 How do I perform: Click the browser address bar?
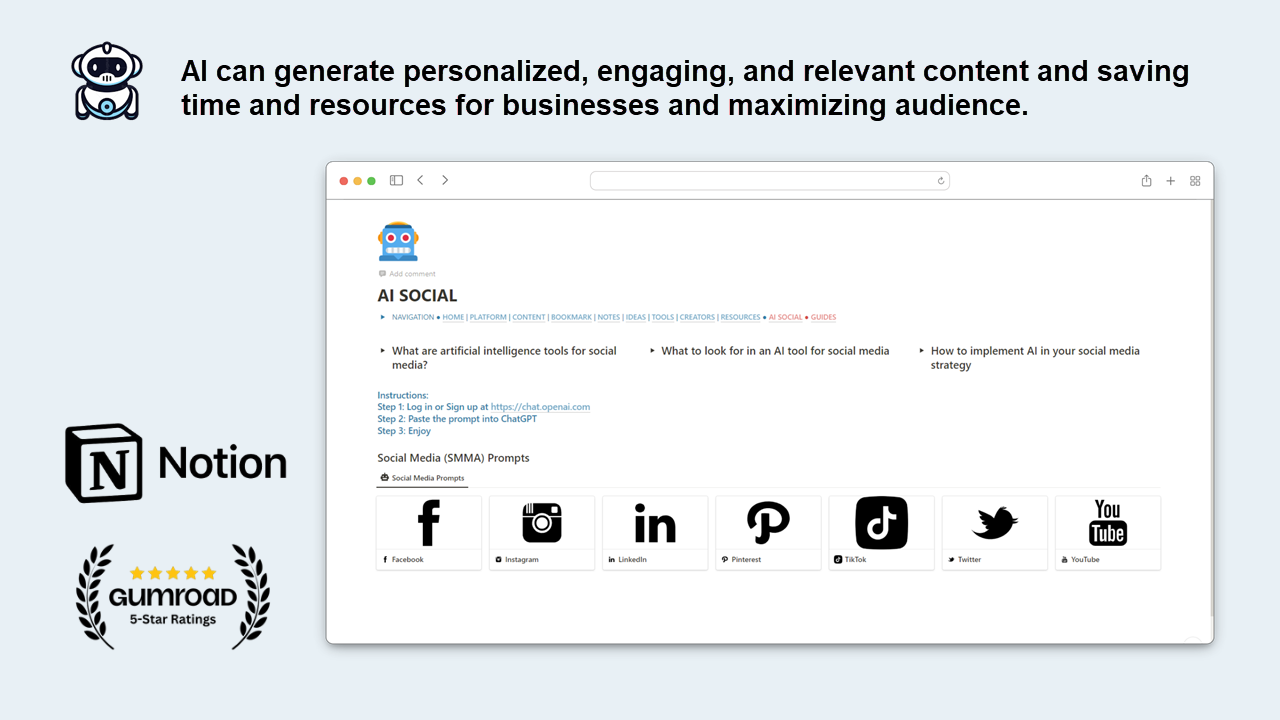click(769, 181)
